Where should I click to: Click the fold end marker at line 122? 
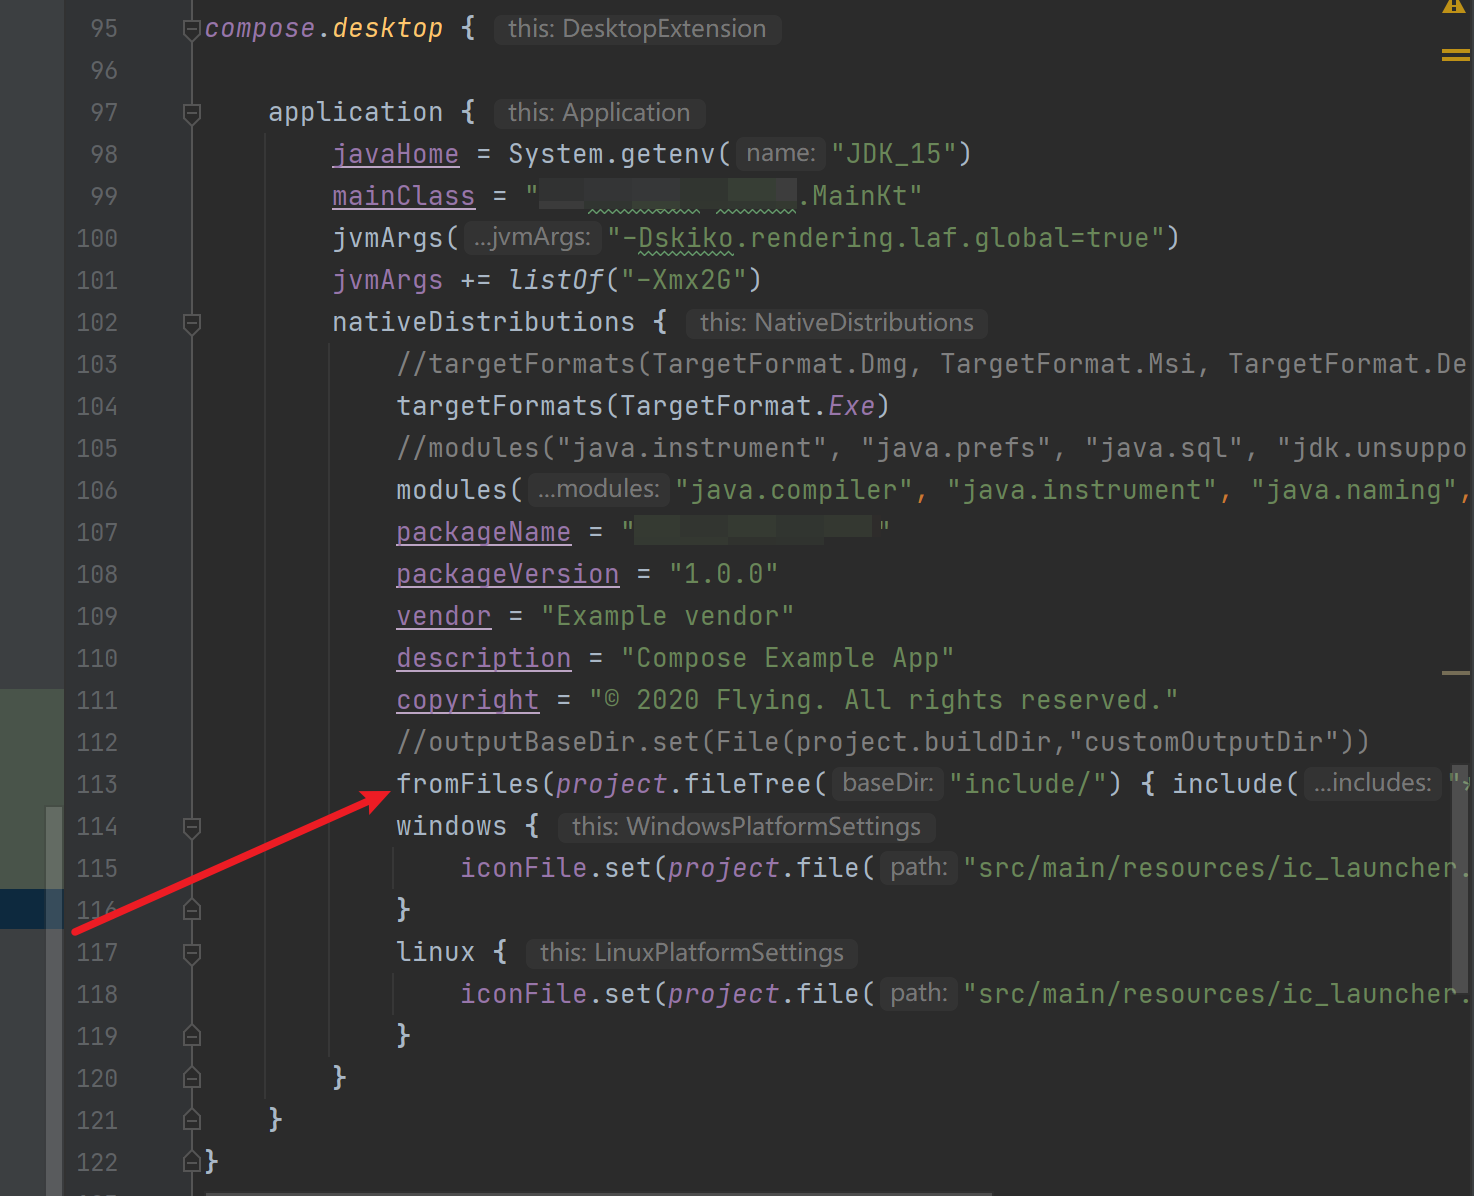(191, 1161)
